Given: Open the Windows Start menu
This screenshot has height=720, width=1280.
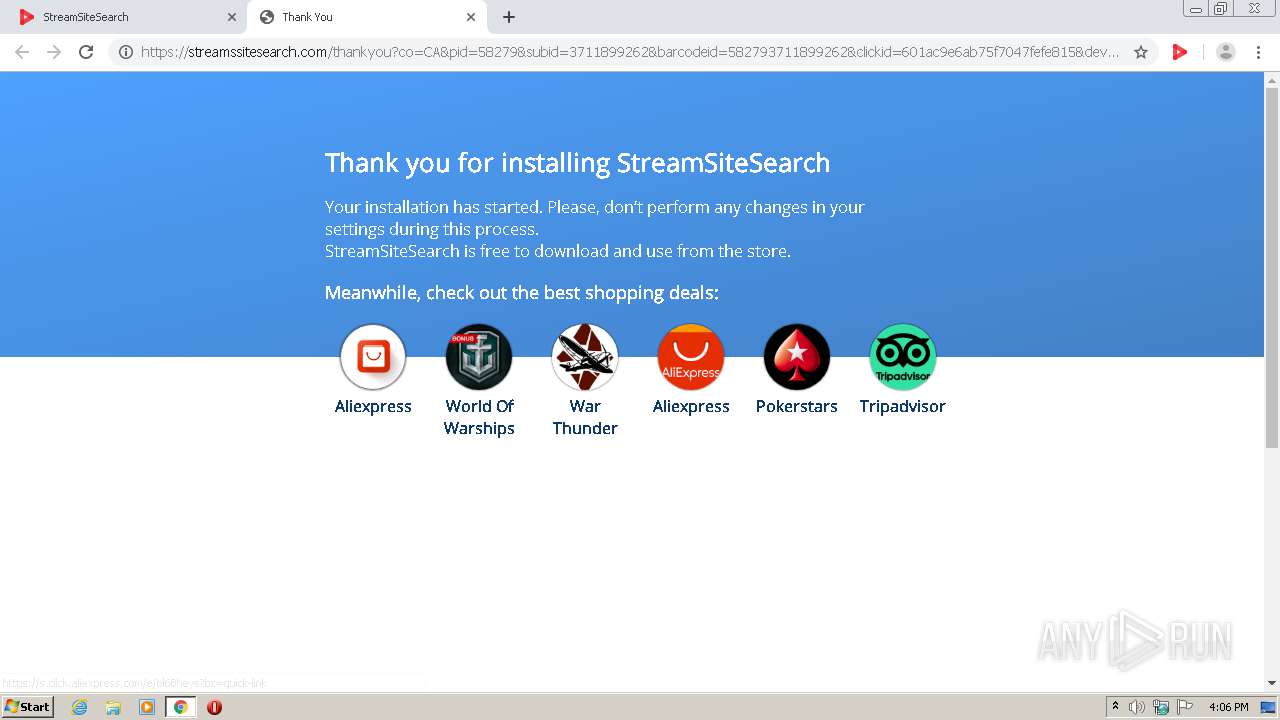Looking at the screenshot, I should click(x=28, y=707).
